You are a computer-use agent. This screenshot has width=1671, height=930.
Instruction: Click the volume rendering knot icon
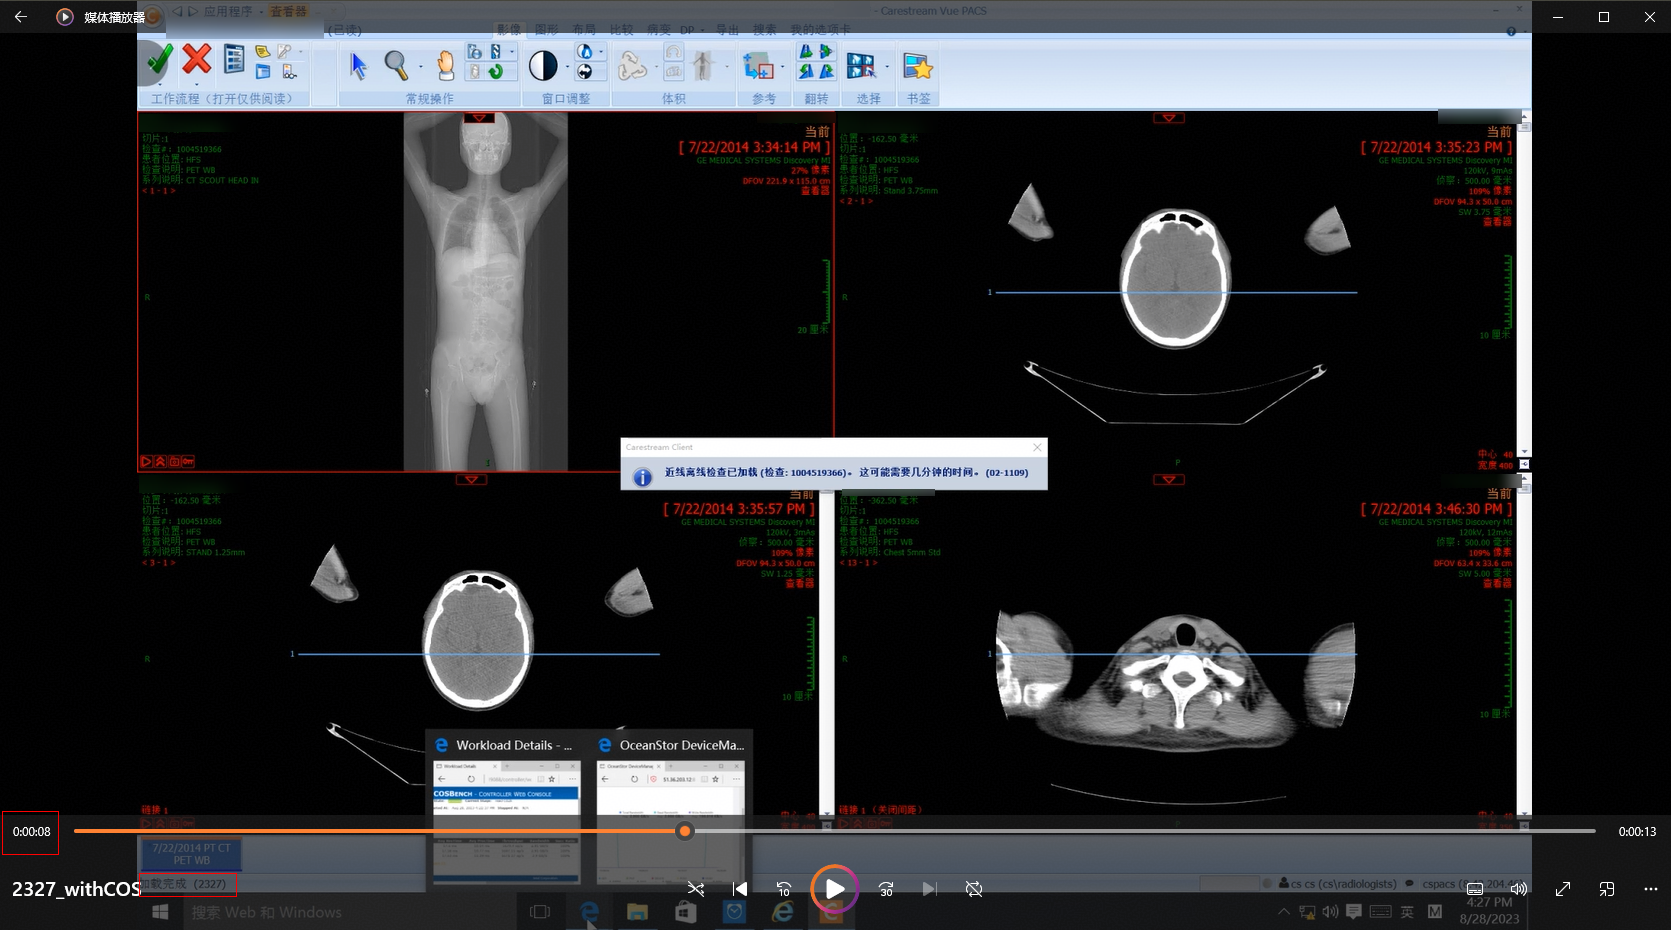tap(632, 66)
